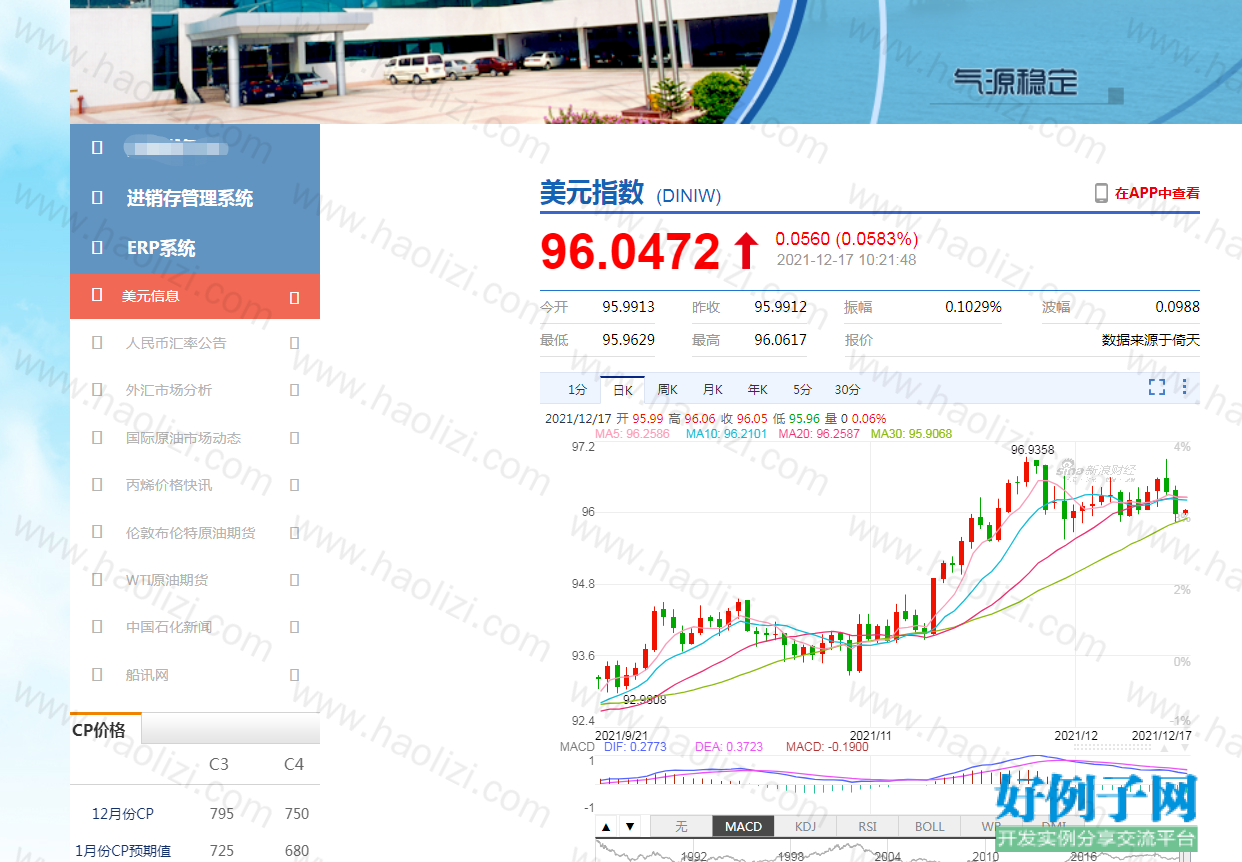Click the icon left of 外汇市场分析
1242x862 pixels.
(x=97, y=390)
